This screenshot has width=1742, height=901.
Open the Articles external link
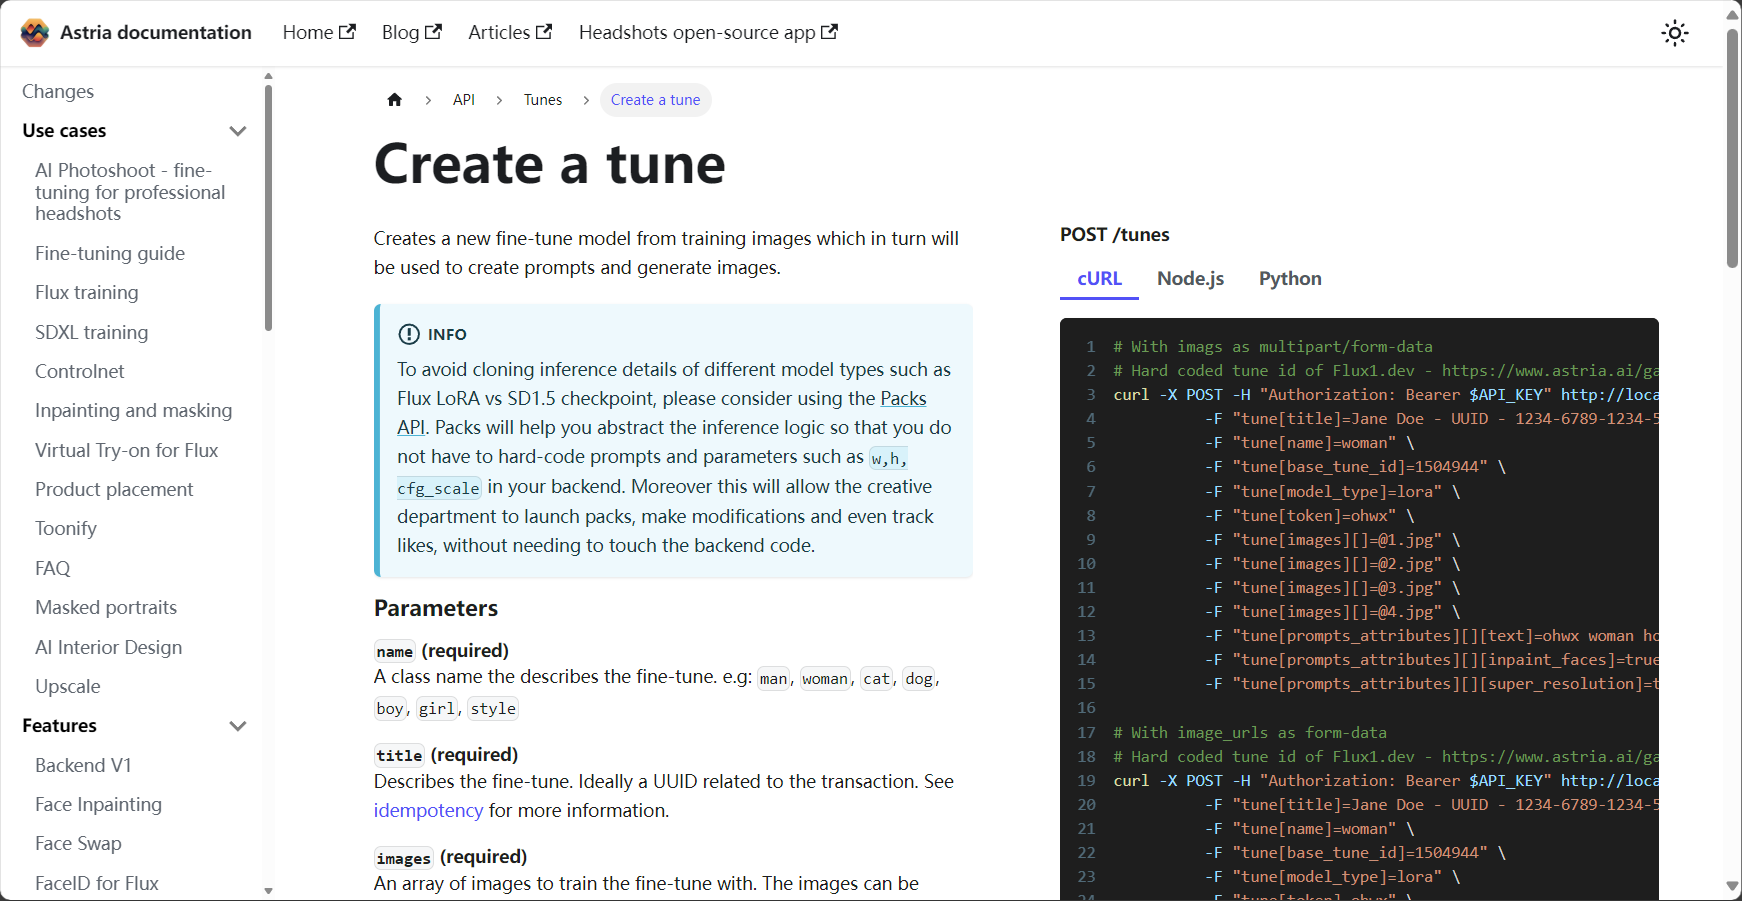[x=510, y=32]
